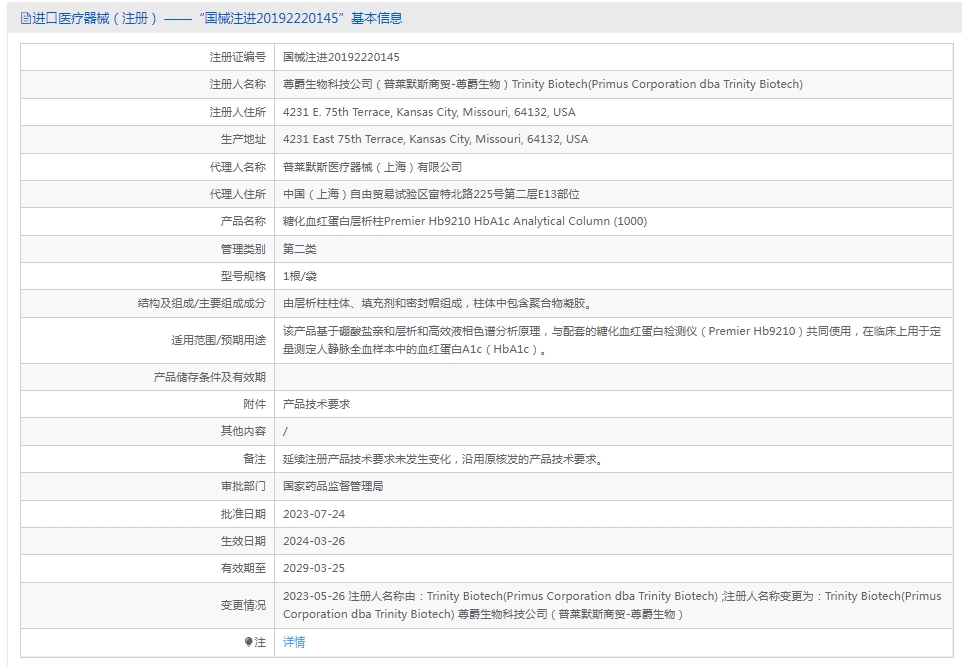The height and width of the screenshot is (667, 962).
Task: Select change record text dated 2023-05-26
Action: coord(612,605)
